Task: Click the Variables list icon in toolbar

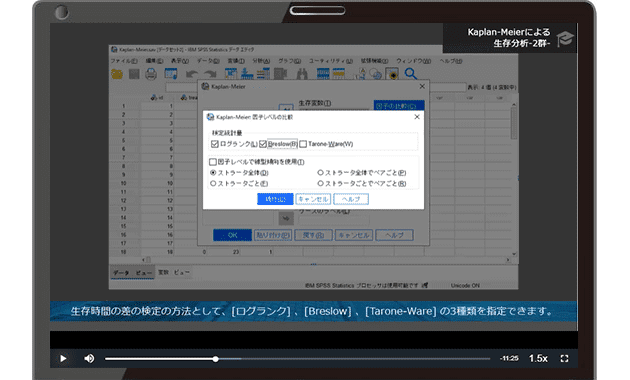Action: click(263, 74)
